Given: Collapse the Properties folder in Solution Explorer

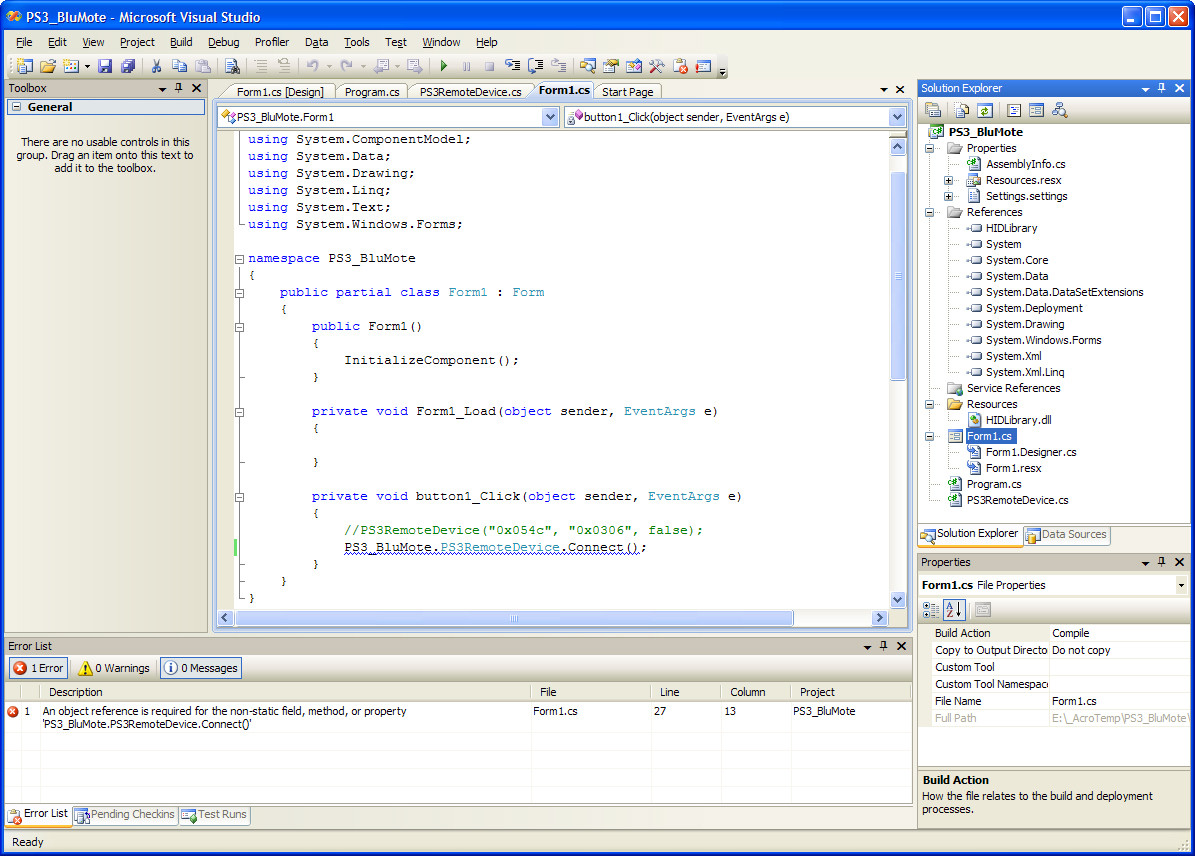Looking at the screenshot, I should coord(930,149).
